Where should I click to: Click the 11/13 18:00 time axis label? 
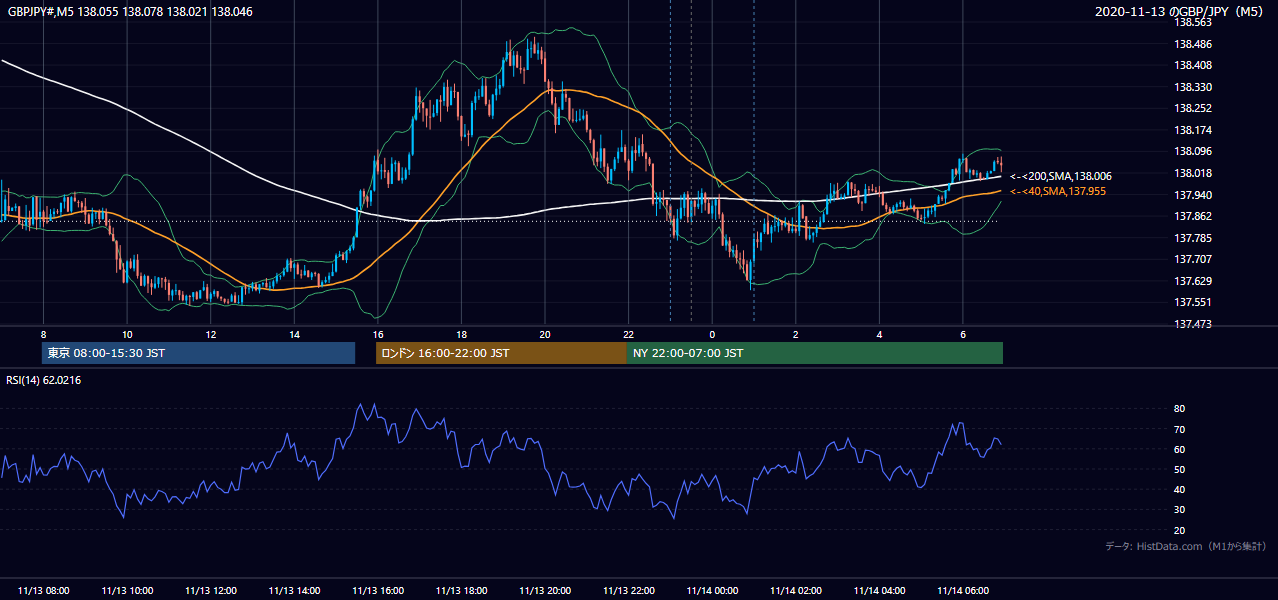(461, 591)
